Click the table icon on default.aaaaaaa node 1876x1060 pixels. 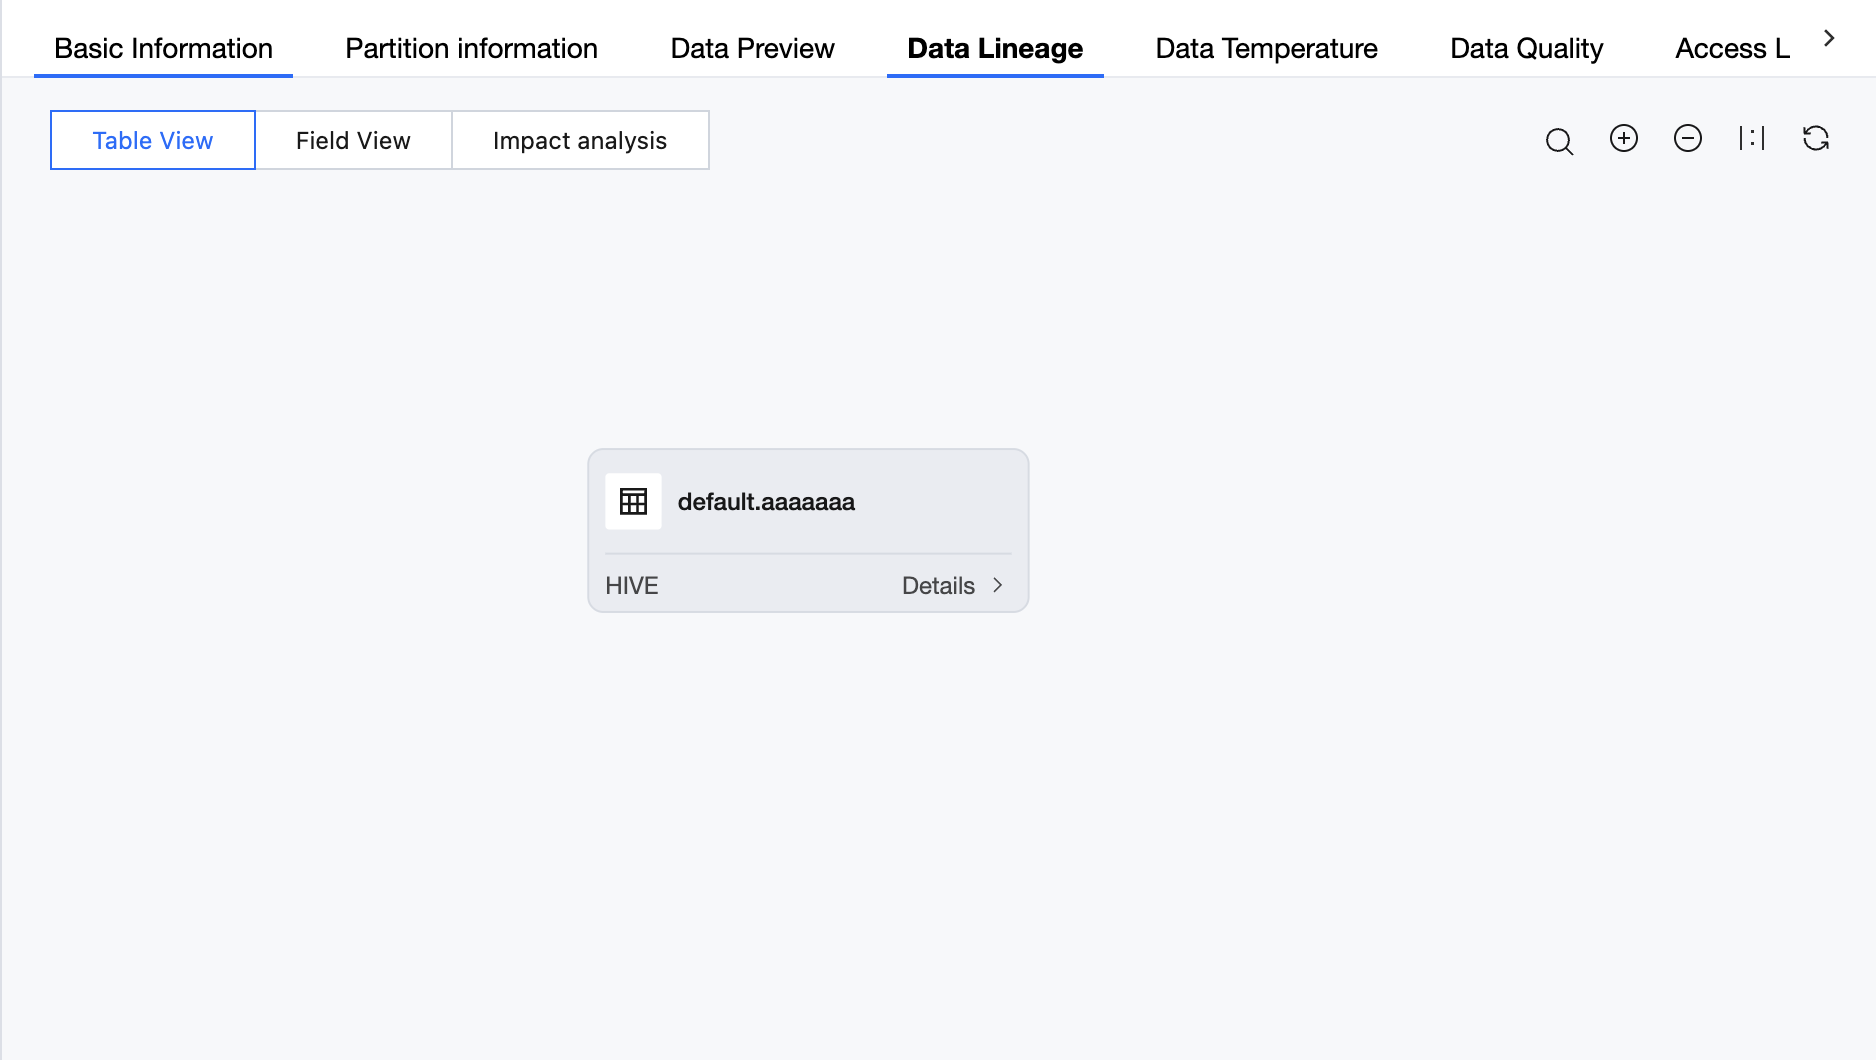pyautogui.click(x=633, y=501)
